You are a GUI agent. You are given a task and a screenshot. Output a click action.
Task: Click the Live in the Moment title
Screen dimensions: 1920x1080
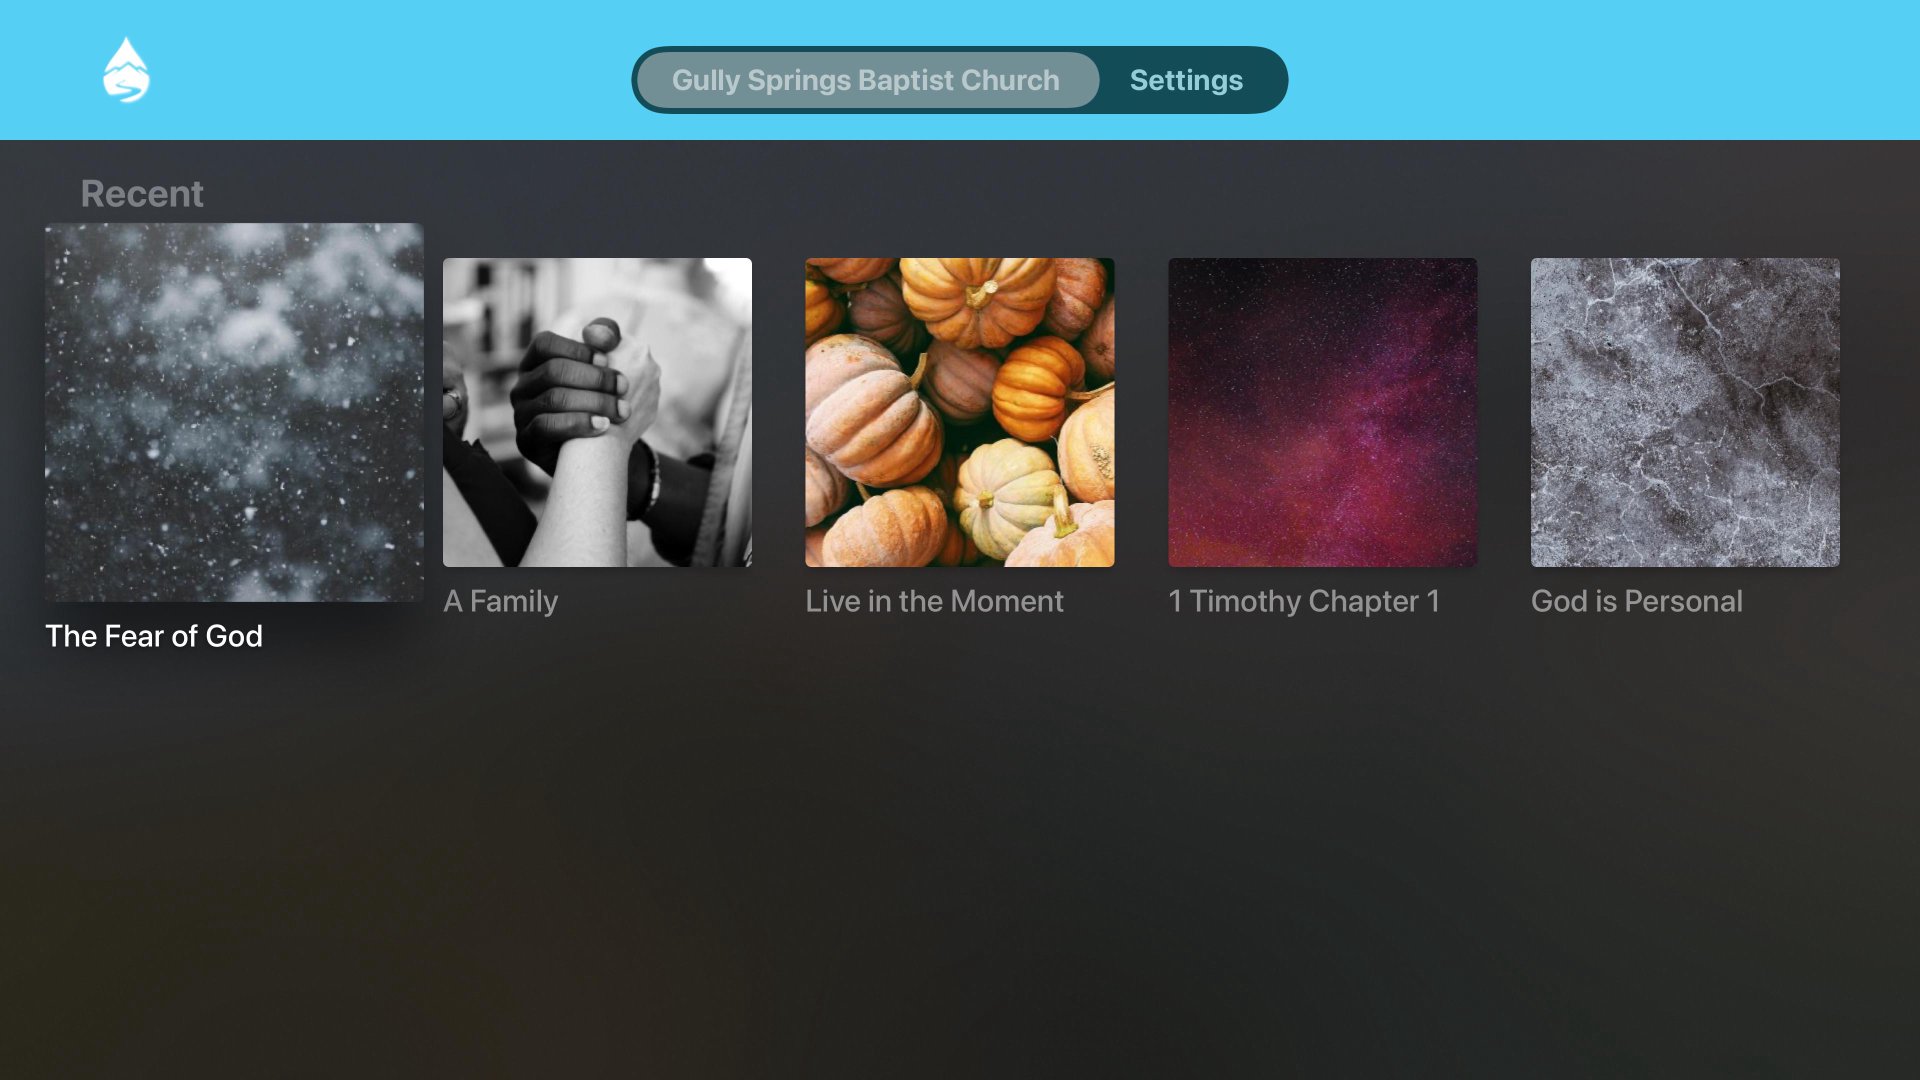(x=935, y=601)
